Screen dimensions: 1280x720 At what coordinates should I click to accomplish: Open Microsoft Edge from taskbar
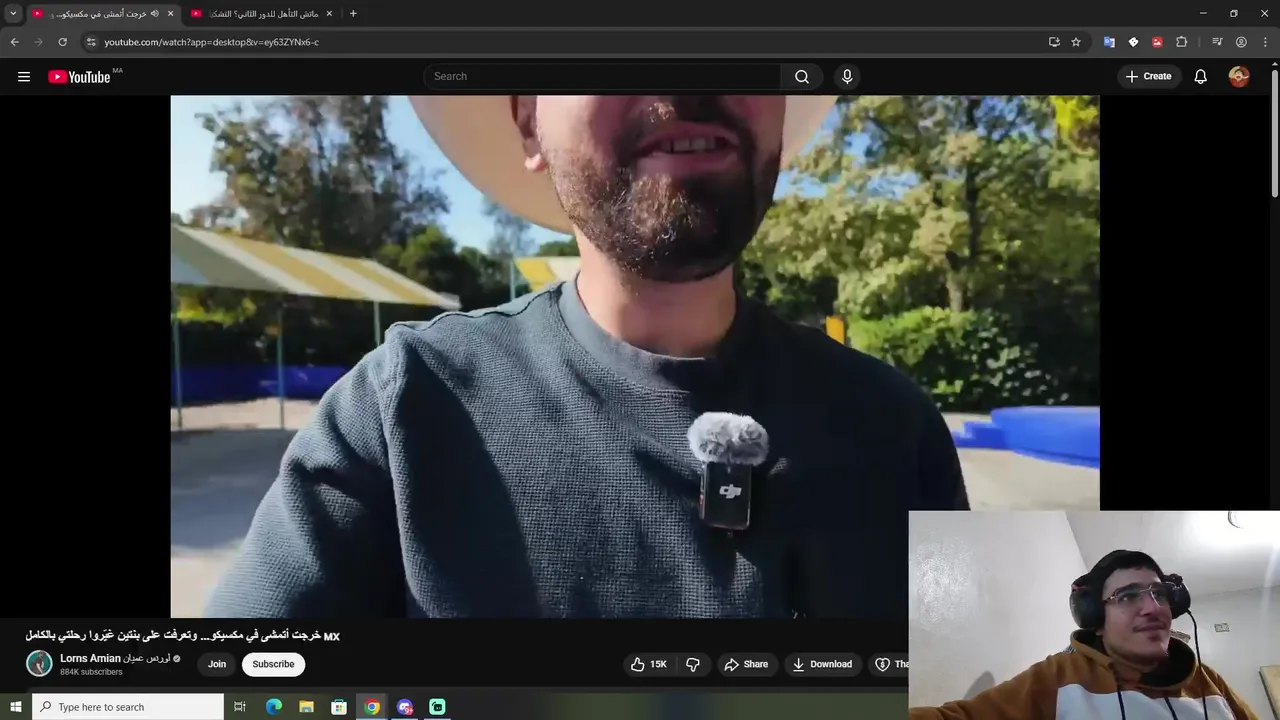(x=274, y=707)
